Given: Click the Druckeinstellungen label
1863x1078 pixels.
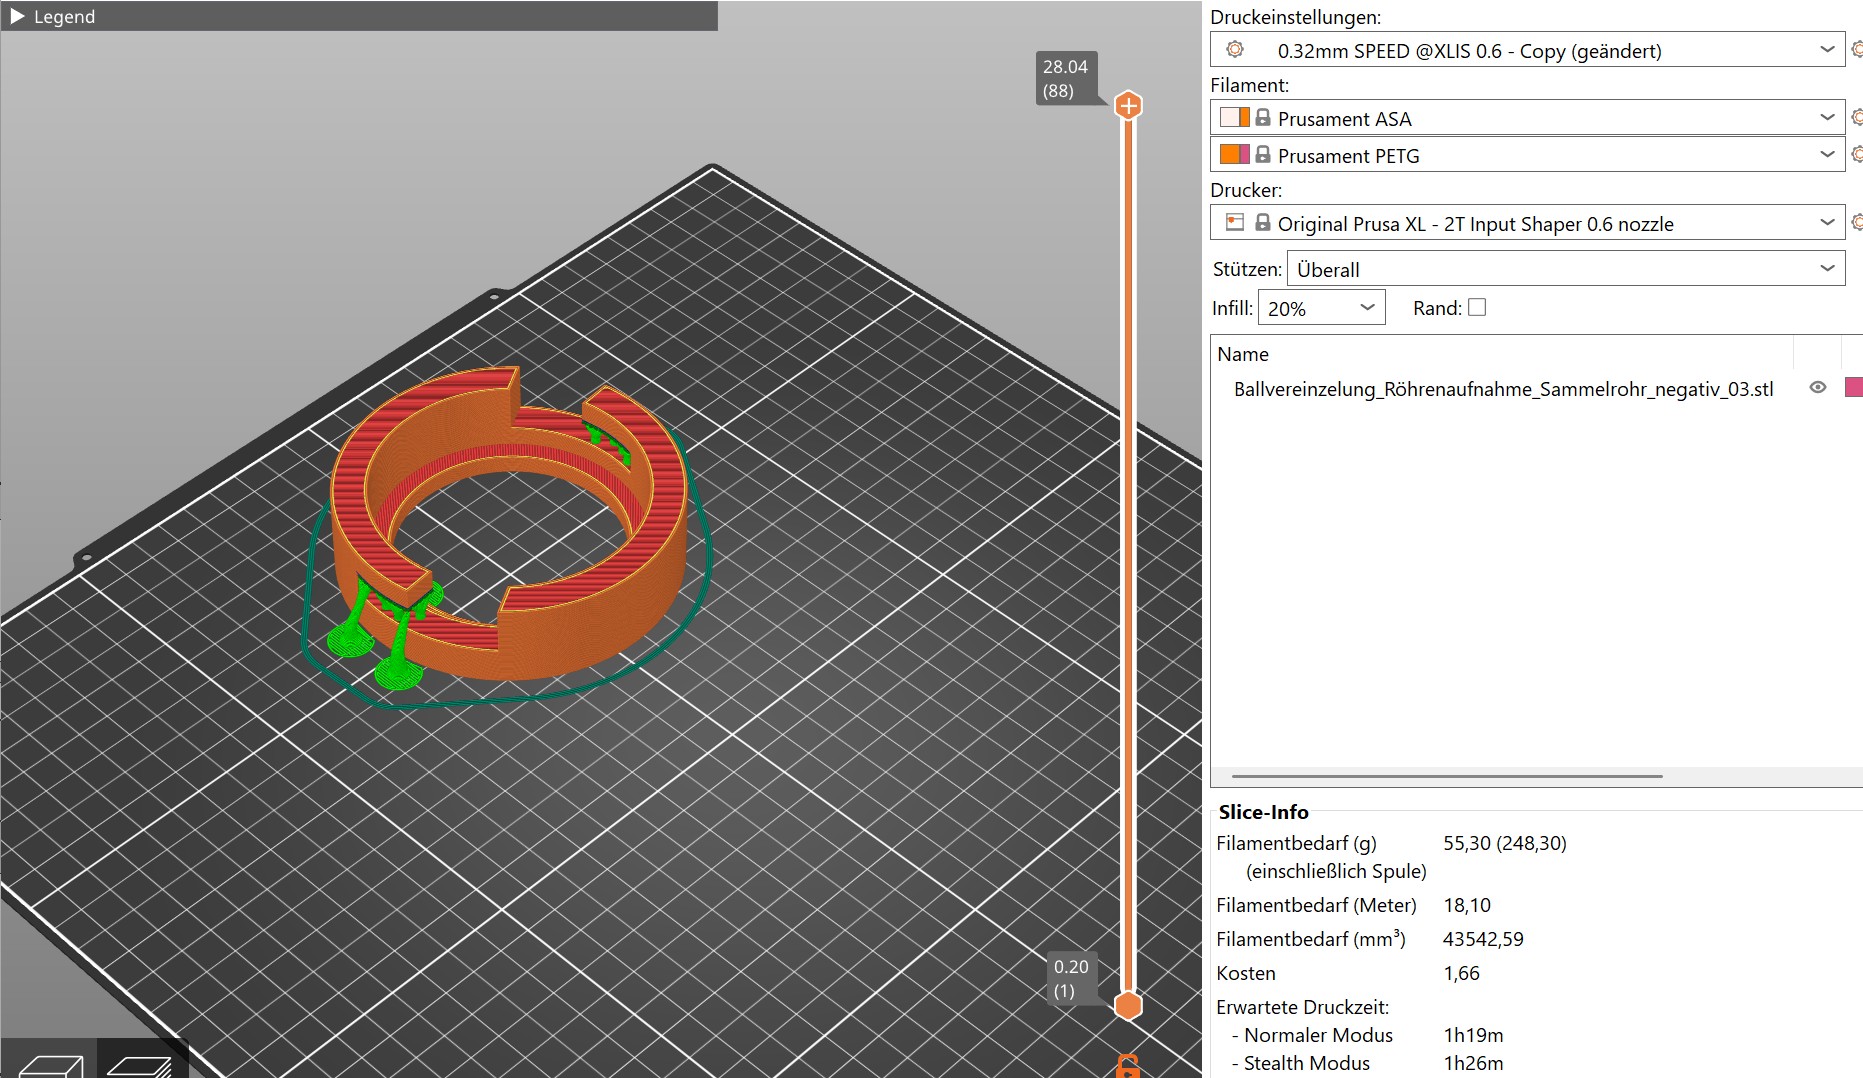Looking at the screenshot, I should [x=1295, y=17].
